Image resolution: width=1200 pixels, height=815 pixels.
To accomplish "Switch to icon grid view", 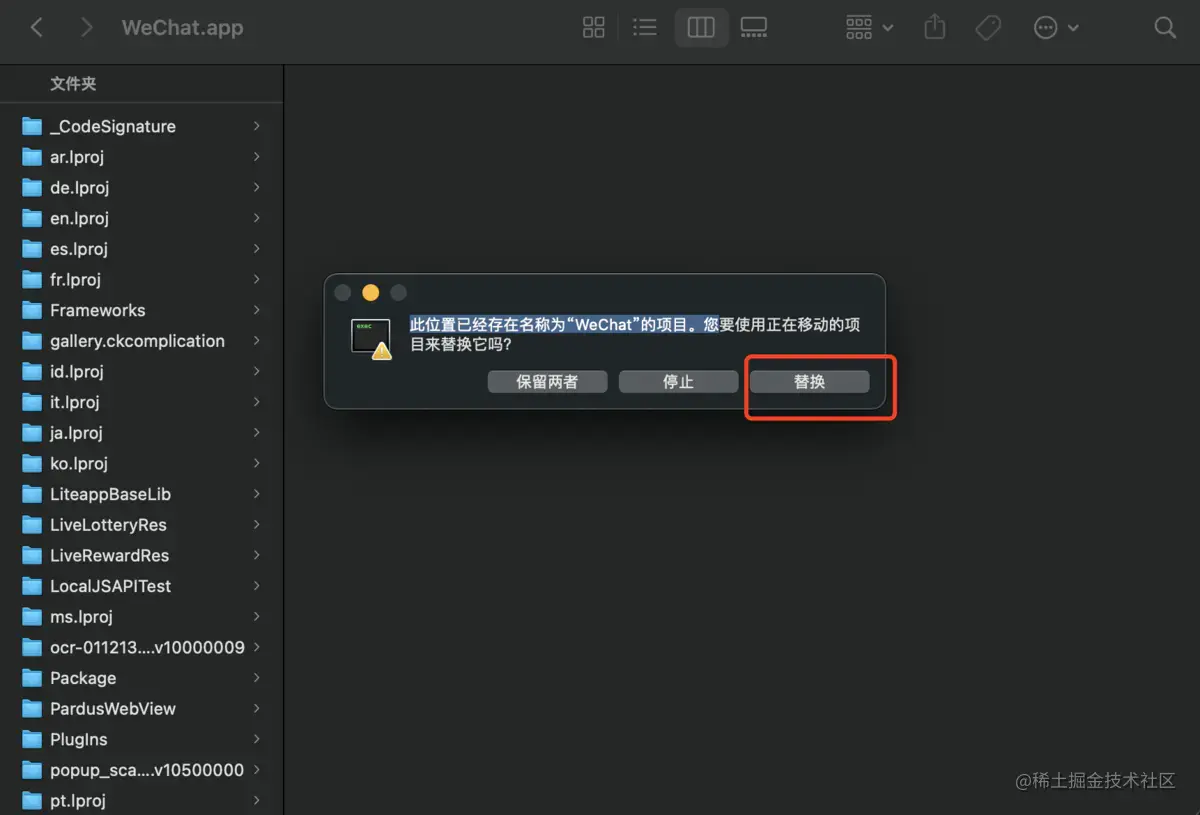I will 594,28.
